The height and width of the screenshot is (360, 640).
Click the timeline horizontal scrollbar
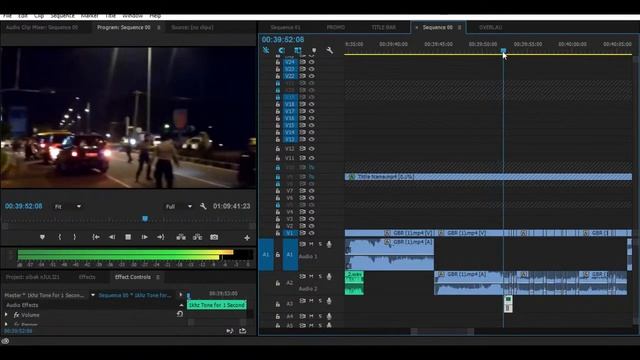[x=443, y=331]
